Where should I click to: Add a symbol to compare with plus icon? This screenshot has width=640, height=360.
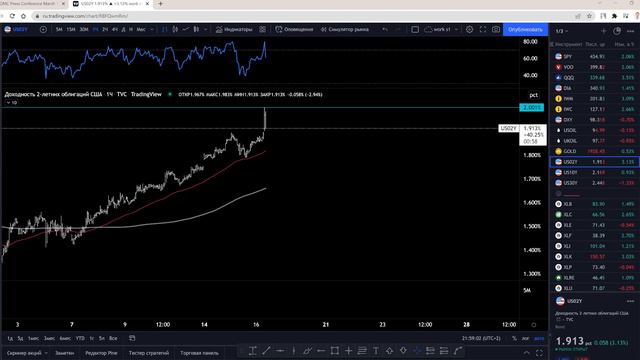pos(43,29)
